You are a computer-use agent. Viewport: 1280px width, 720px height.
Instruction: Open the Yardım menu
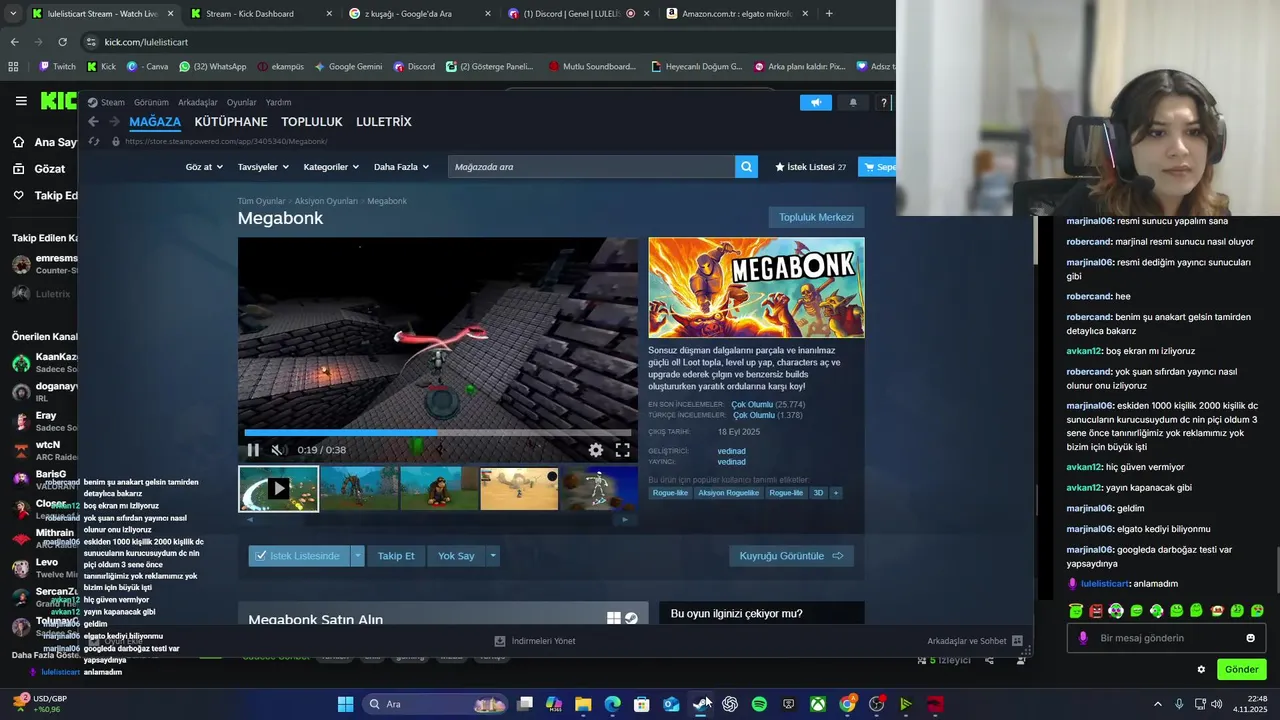point(278,102)
